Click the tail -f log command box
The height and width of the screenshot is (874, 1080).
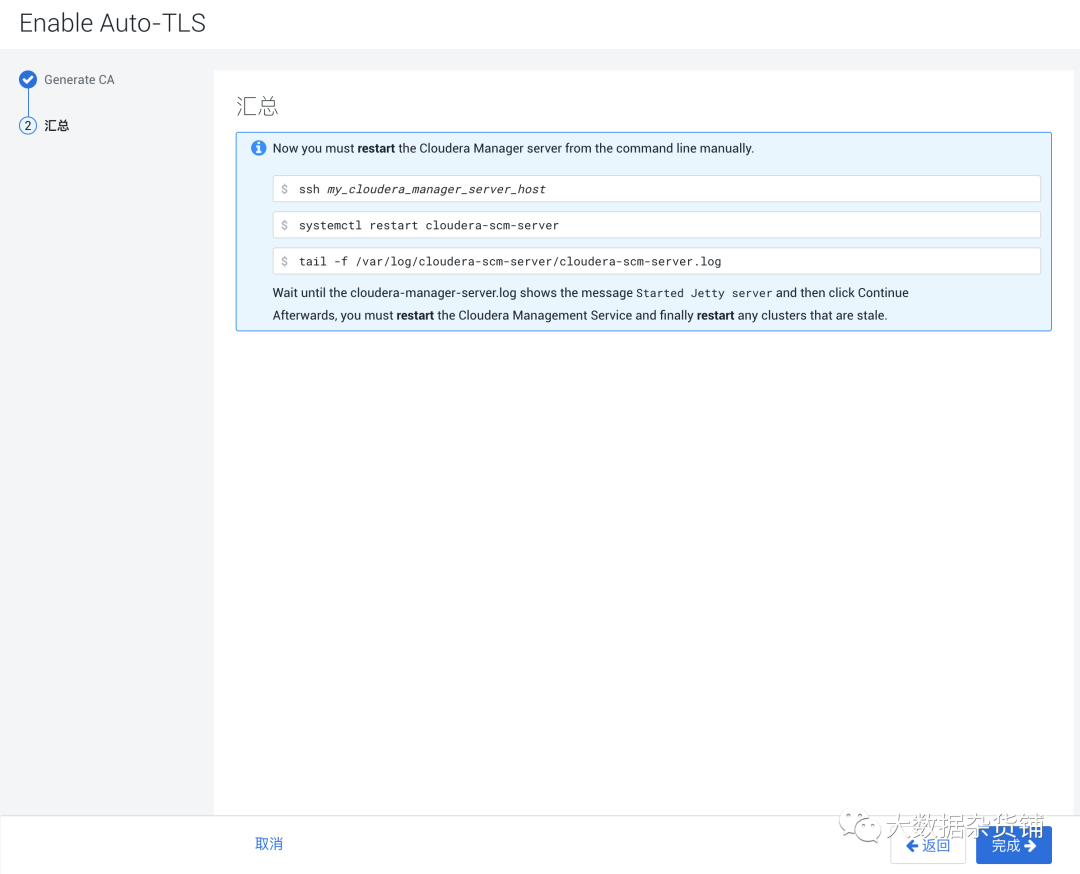coord(656,261)
